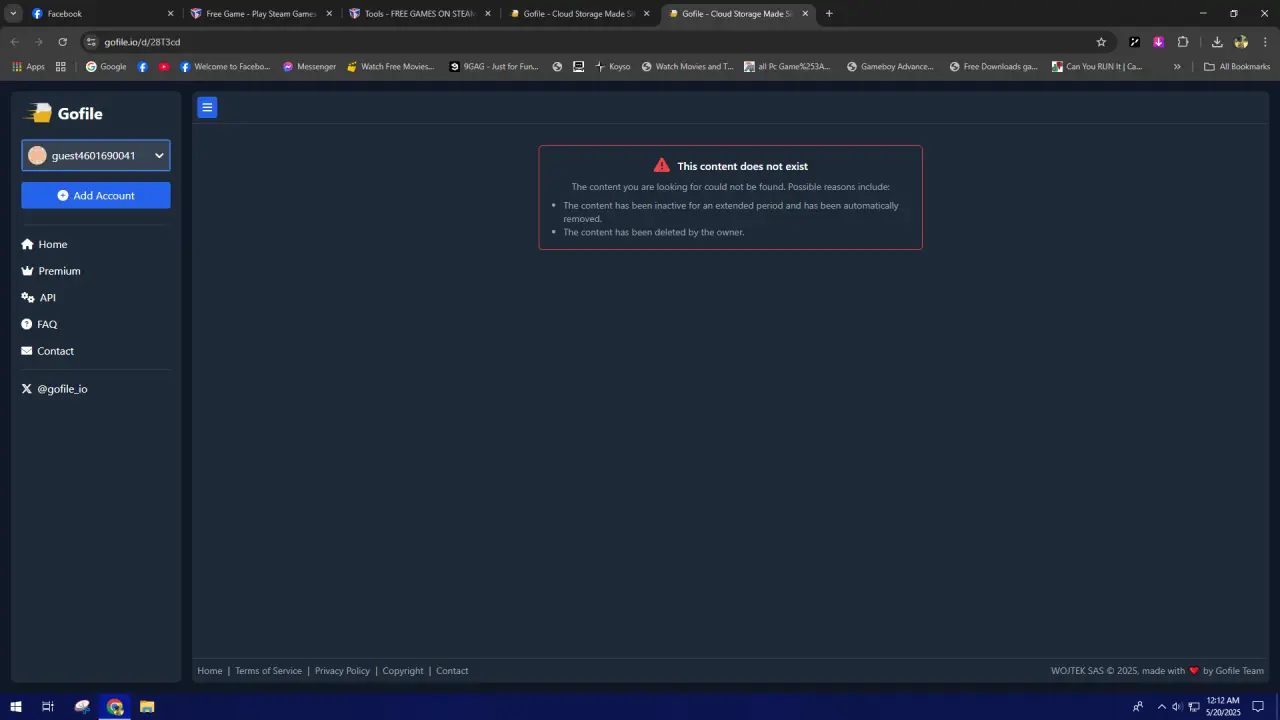Open Copyright footer link
Screen dimensions: 1280x720
(x=403, y=671)
